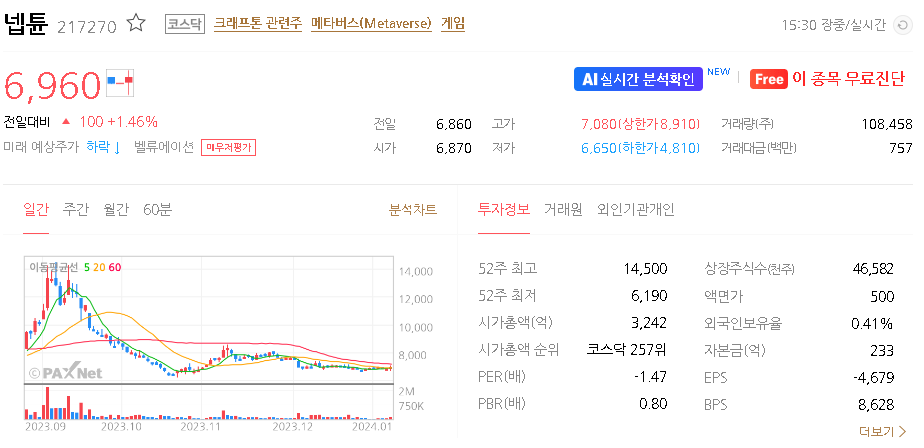
Task: Click the change value 100 +1.46%
Action: [x=118, y=122]
